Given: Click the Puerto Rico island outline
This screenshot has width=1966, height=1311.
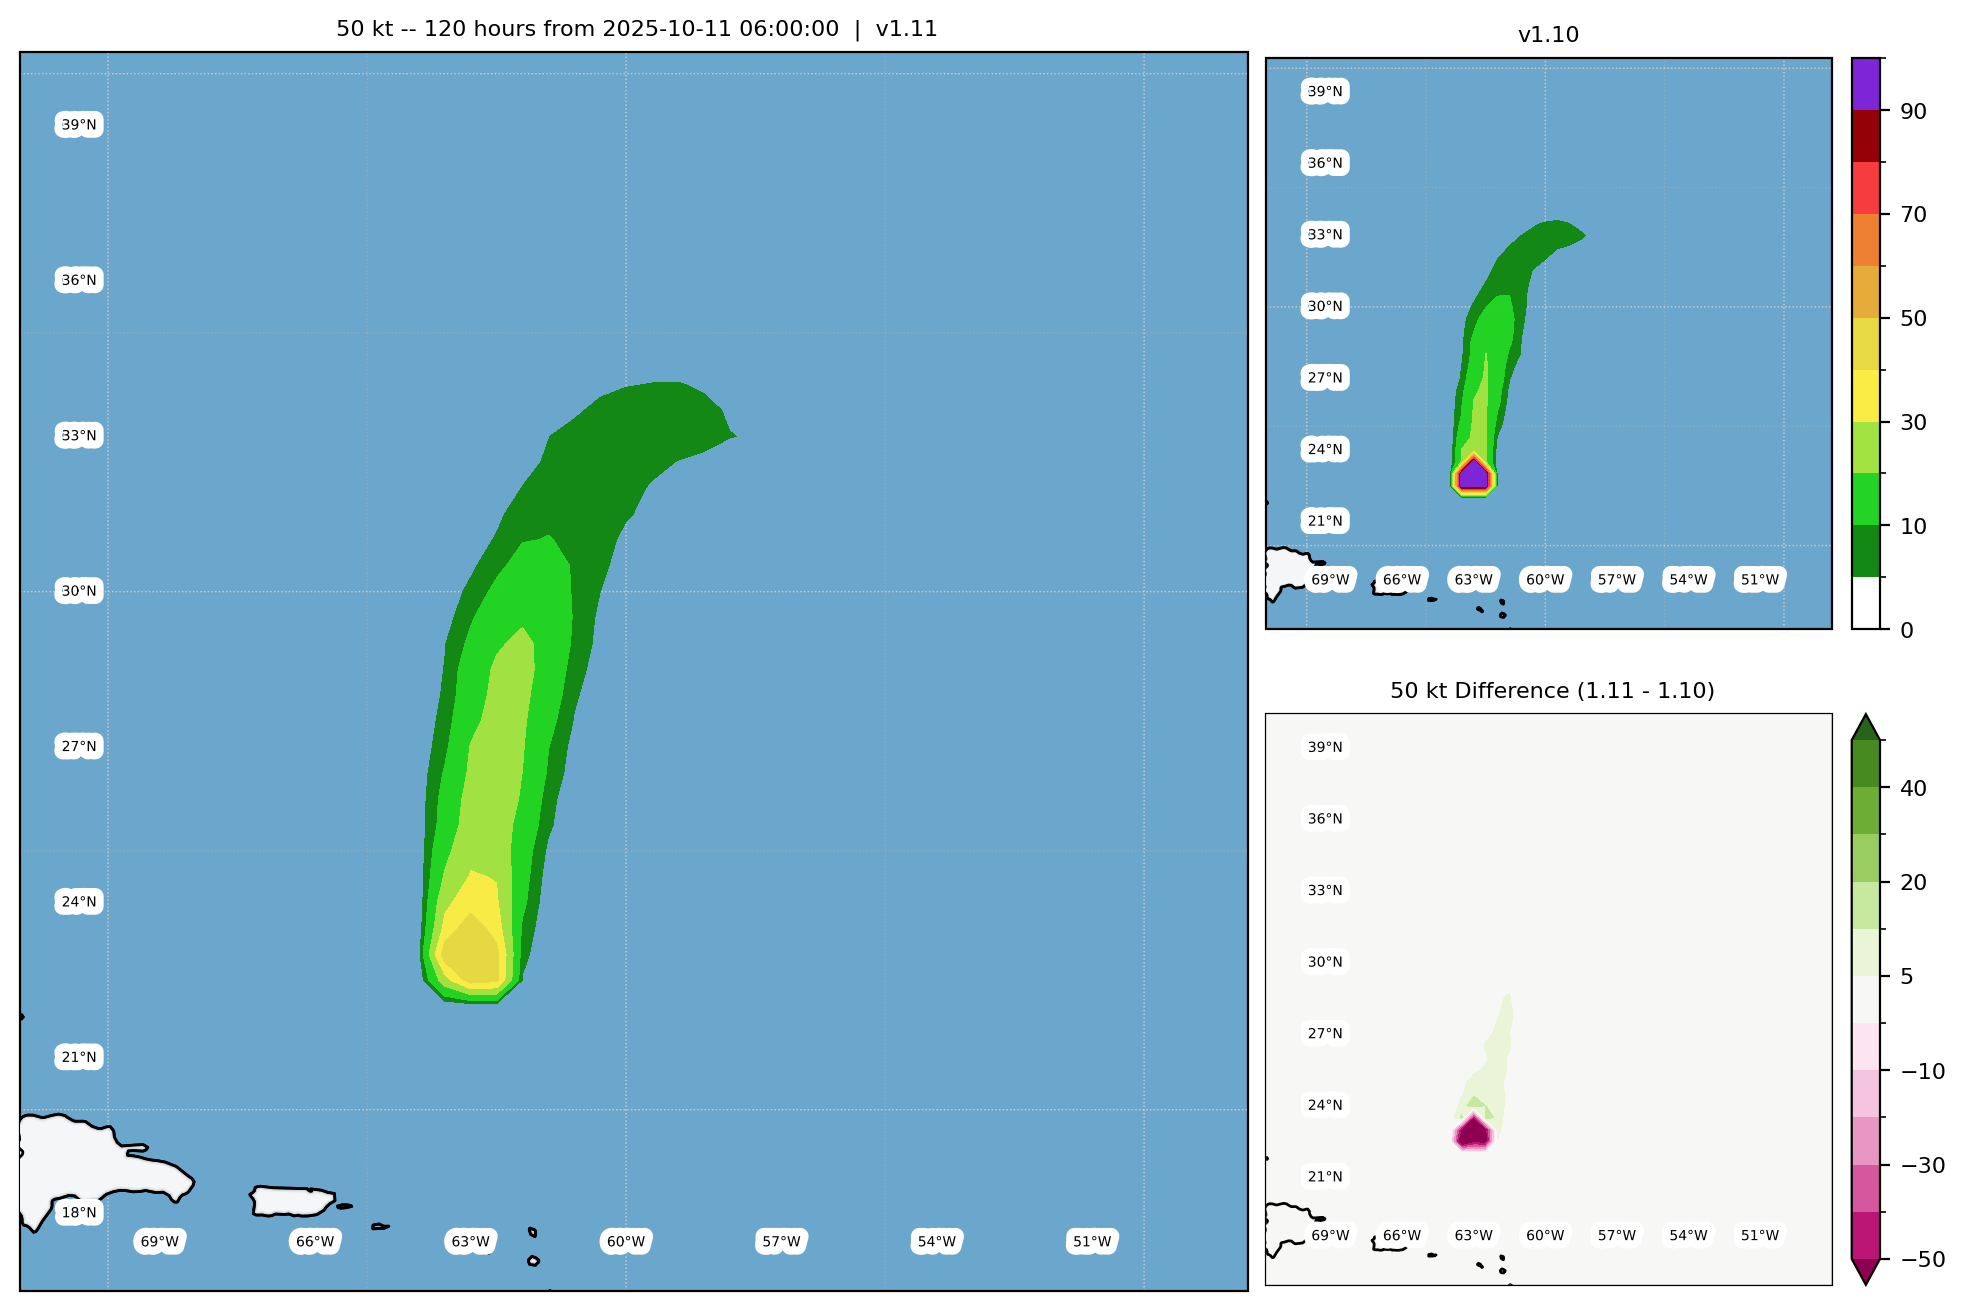Looking at the screenshot, I should (292, 1201).
